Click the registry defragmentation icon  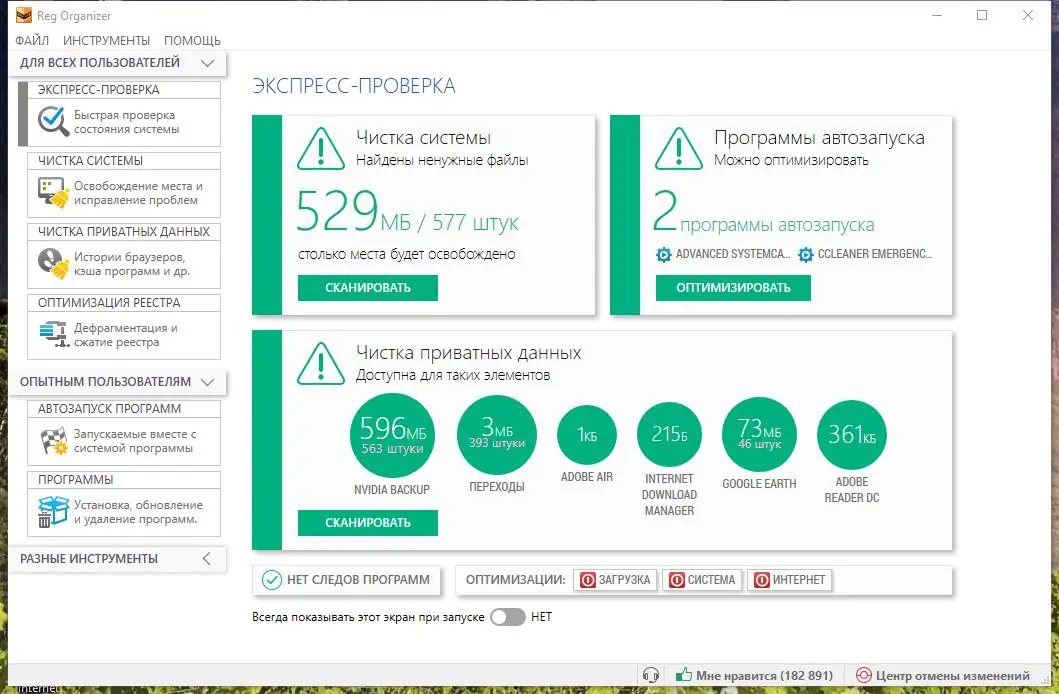coord(54,334)
